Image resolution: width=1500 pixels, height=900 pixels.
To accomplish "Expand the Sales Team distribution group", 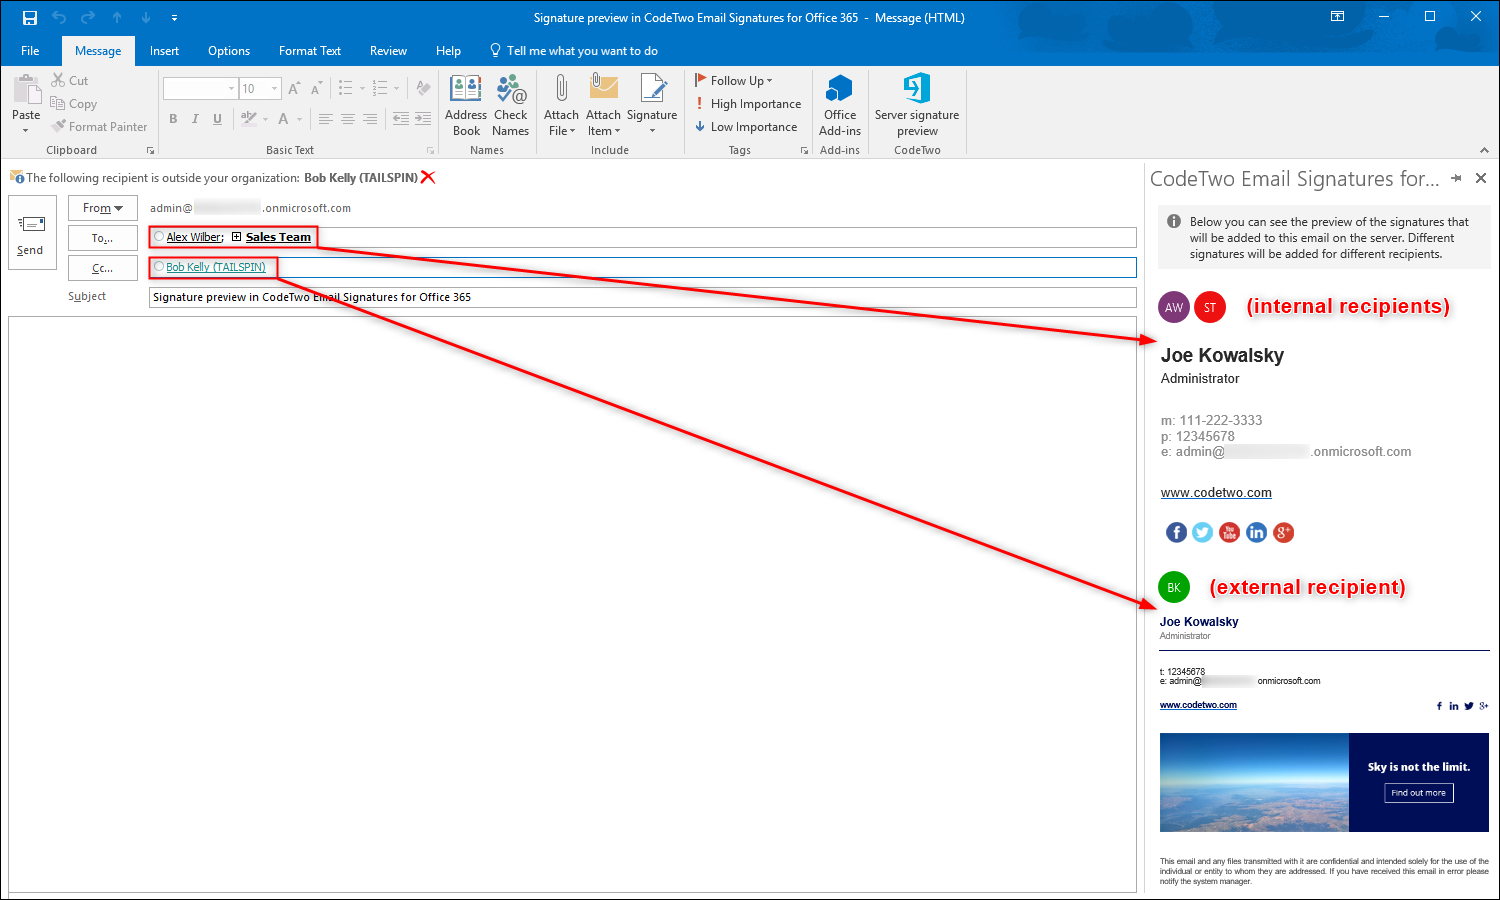I will (236, 237).
